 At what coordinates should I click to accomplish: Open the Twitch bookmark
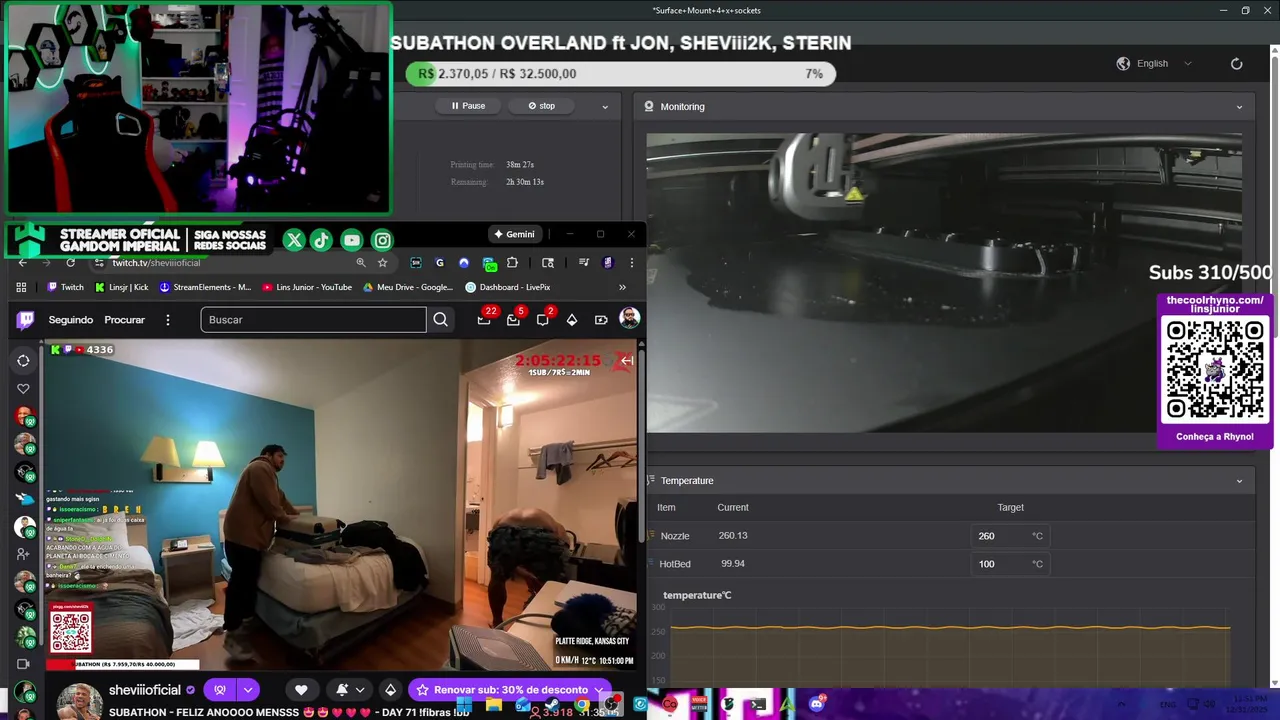tap(65, 287)
